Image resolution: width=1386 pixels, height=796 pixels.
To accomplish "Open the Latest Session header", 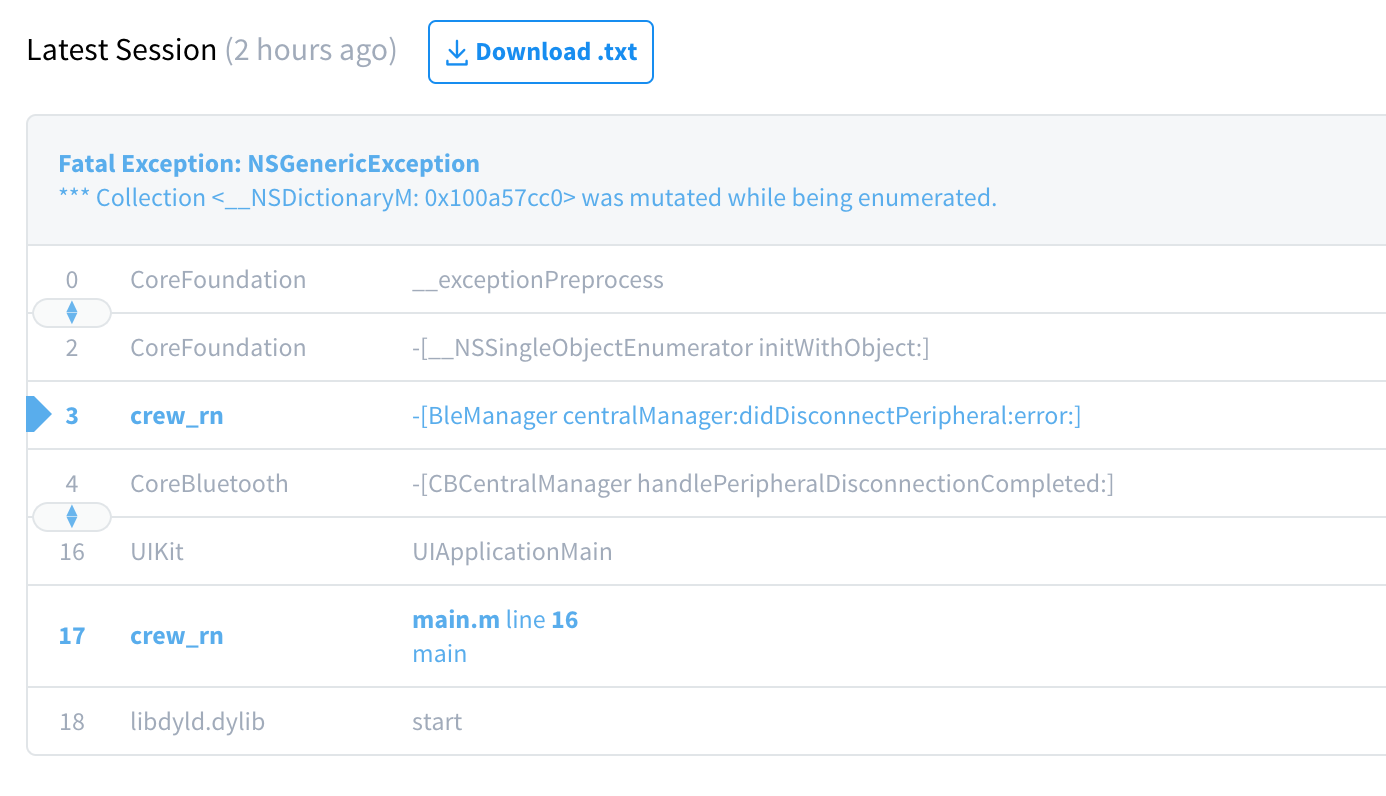I will [x=121, y=49].
